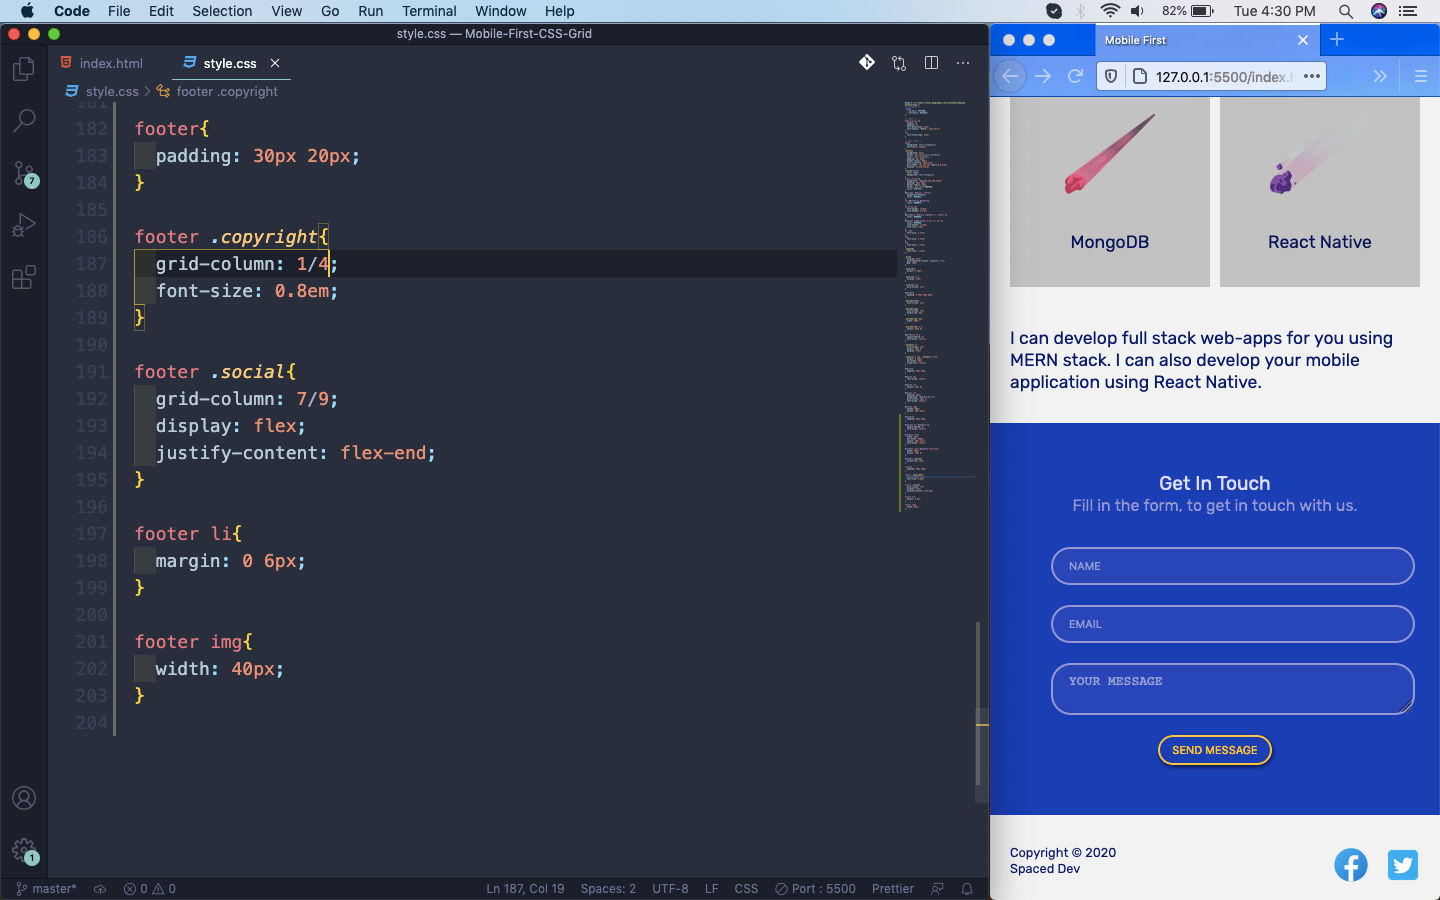Viewport: 1440px width, 900px height.
Task: Open notifications bell in status bar
Action: [967, 888]
